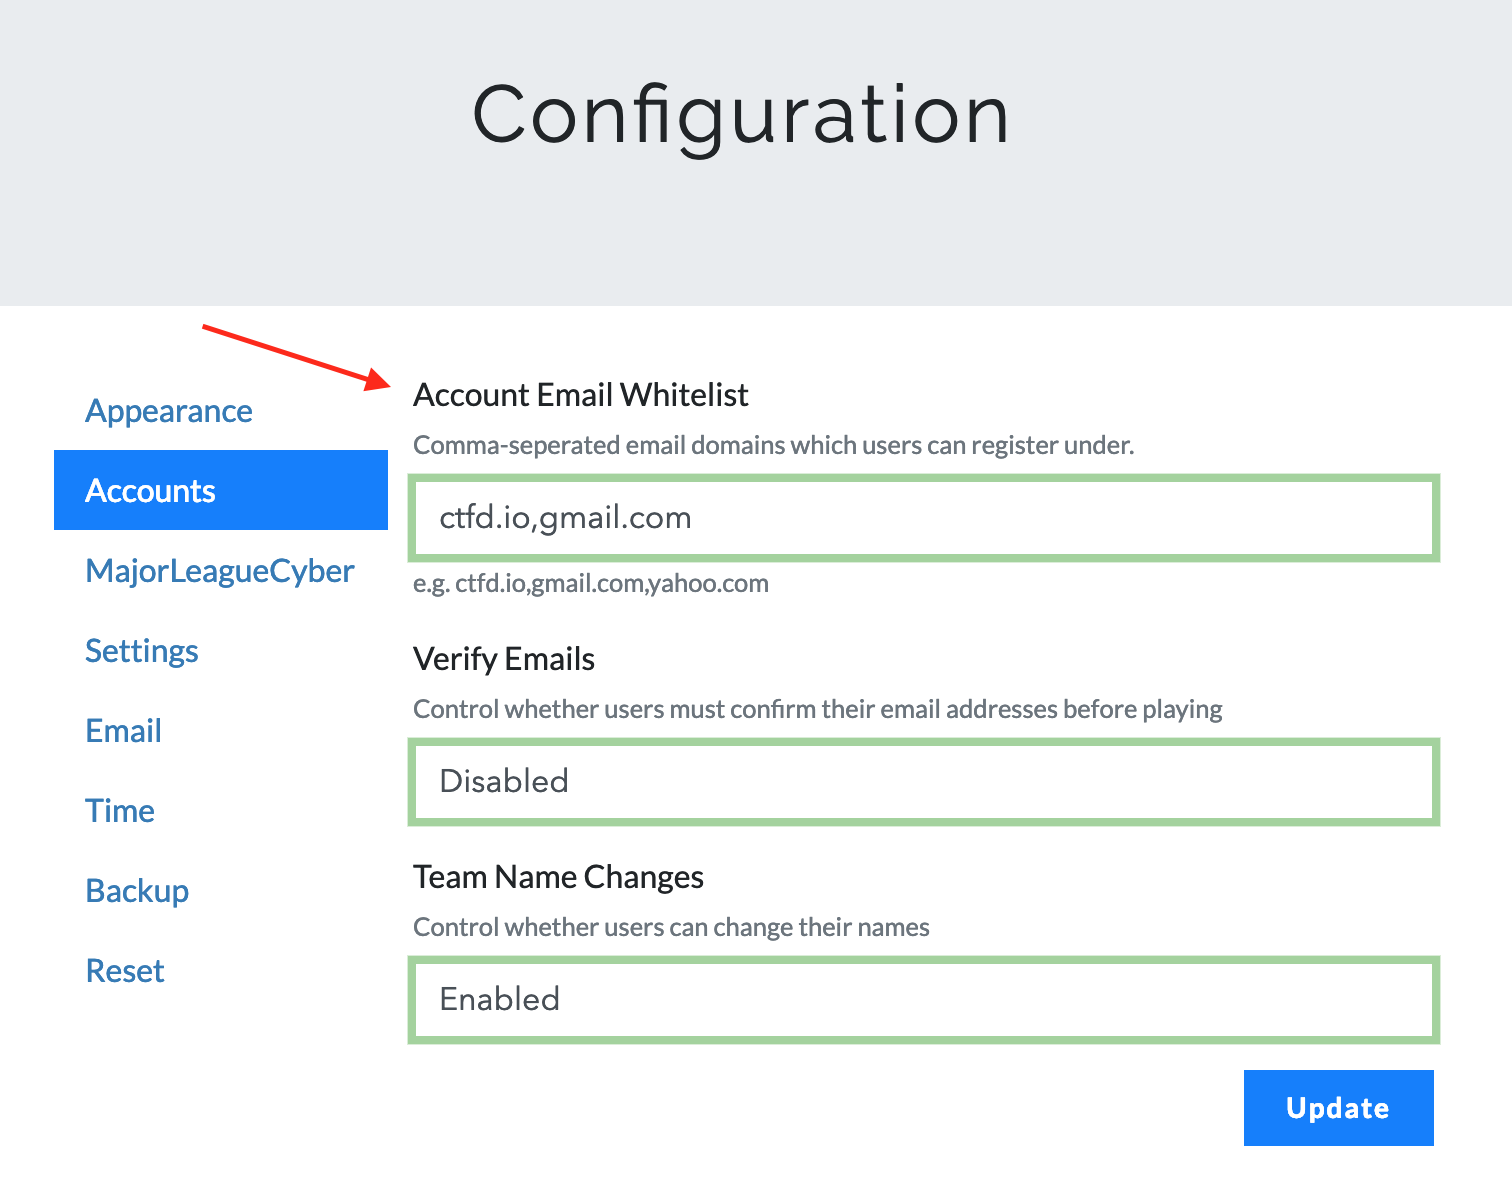Expand the Verify Emails dropdown
1512x1180 pixels.
(x=923, y=781)
